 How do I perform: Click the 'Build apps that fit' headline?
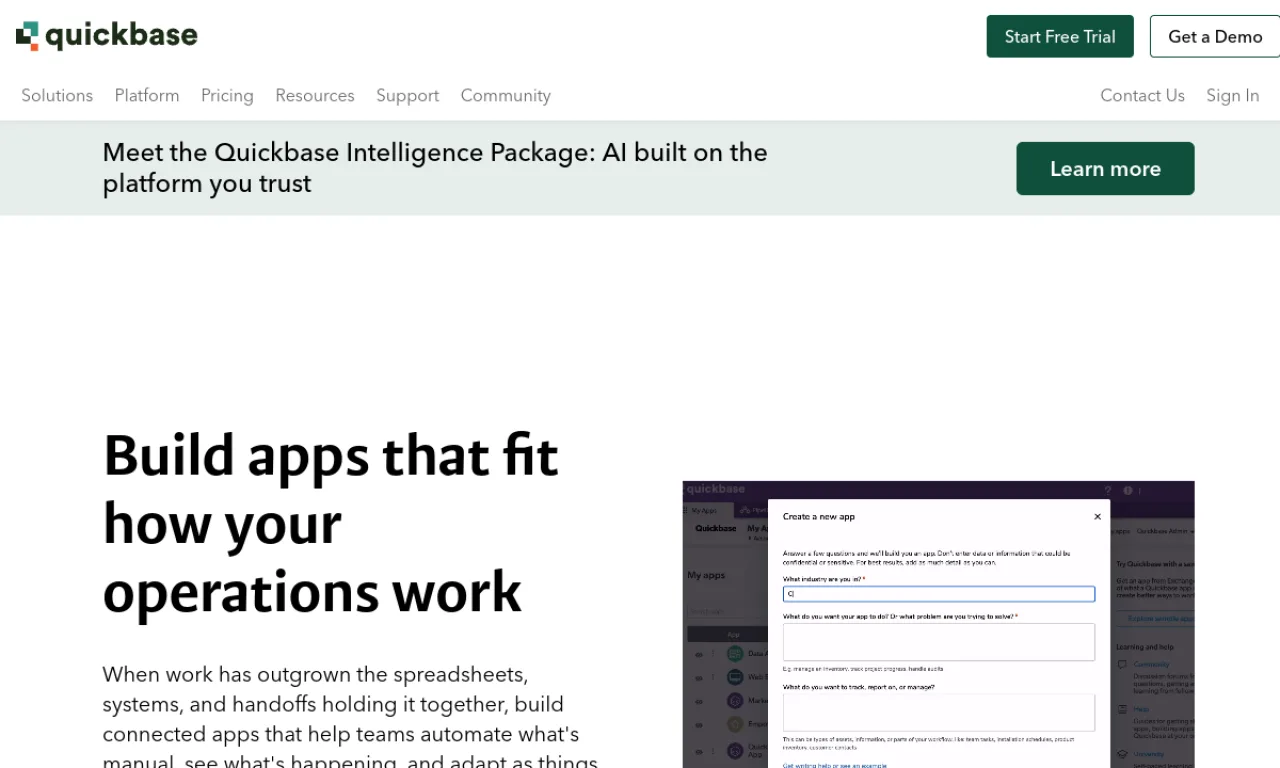331,523
